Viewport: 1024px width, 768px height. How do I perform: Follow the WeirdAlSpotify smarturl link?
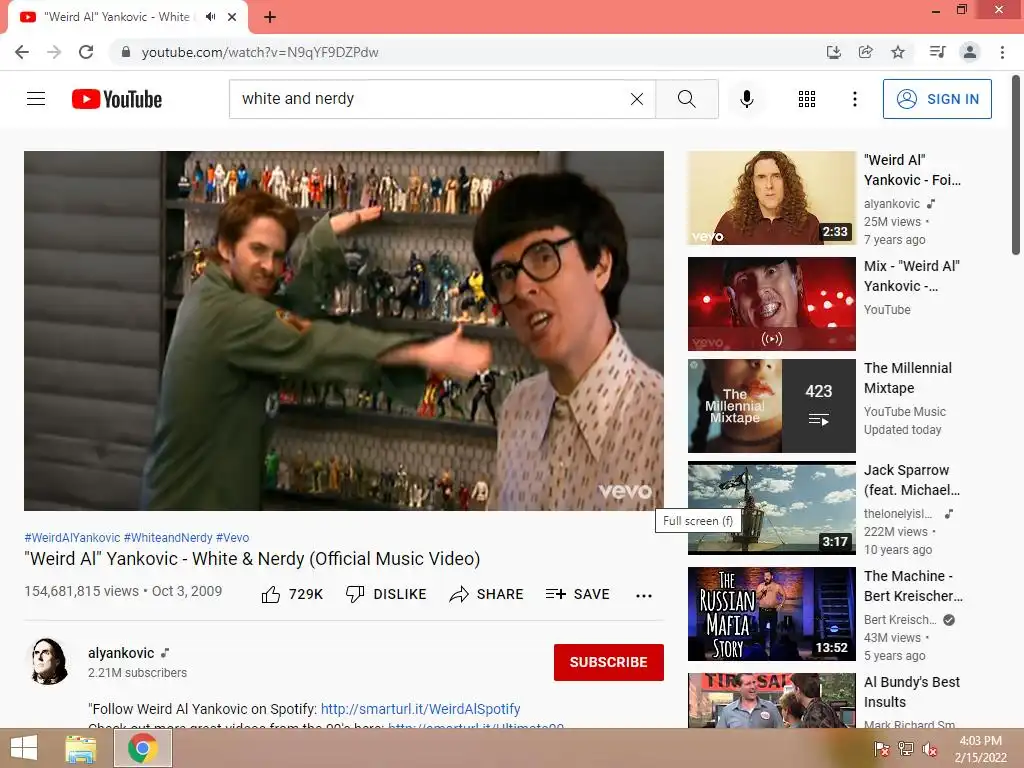(421, 709)
